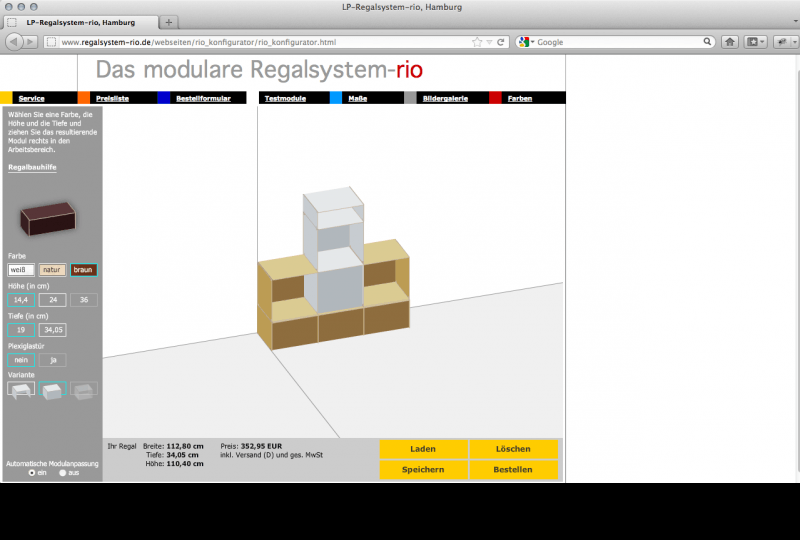Click the Breite value 112,80 cm
The width and height of the screenshot is (800, 540).
[x=185, y=446]
